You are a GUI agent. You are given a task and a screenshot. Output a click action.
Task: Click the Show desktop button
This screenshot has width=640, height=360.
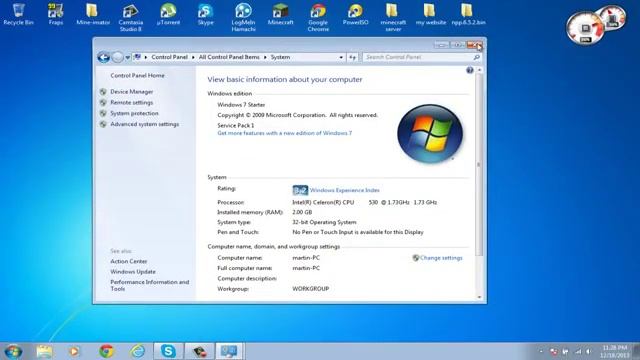(636, 351)
